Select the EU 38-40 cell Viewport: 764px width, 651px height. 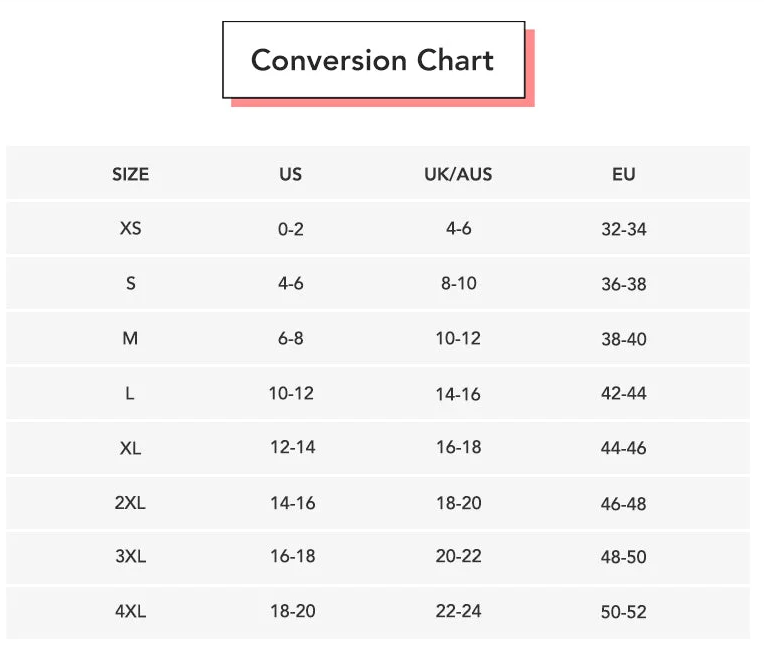[624, 339]
